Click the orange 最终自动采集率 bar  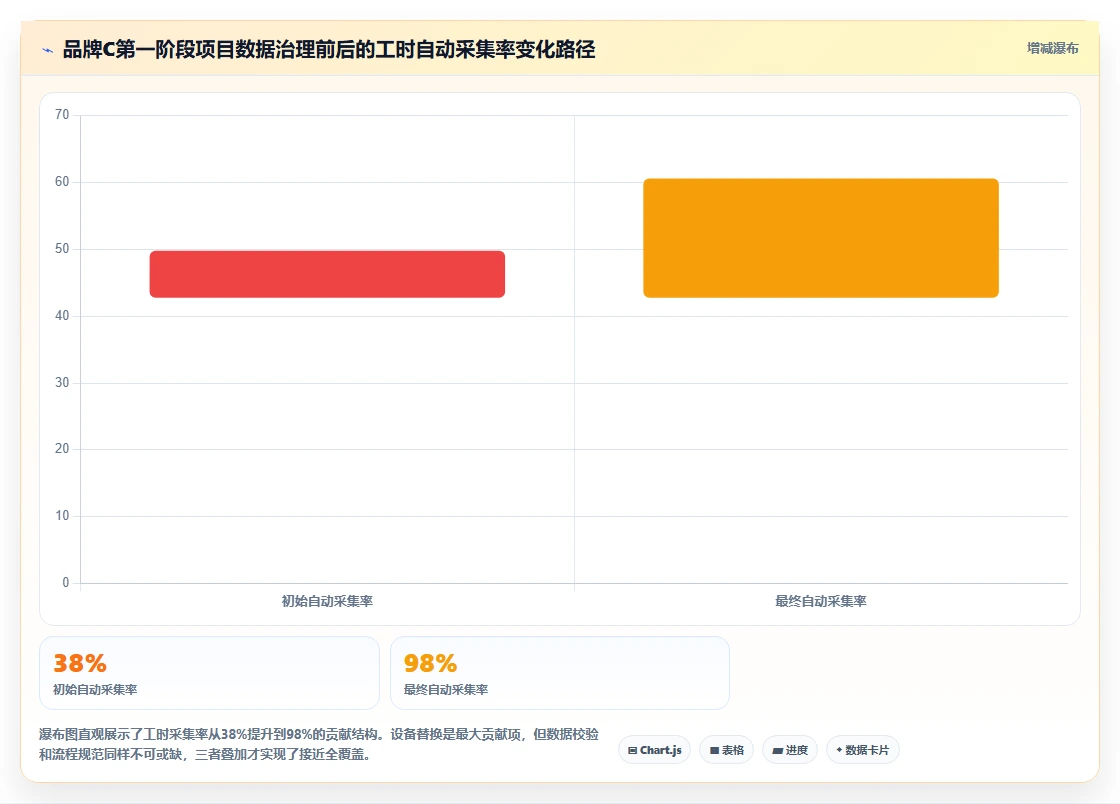pos(821,238)
